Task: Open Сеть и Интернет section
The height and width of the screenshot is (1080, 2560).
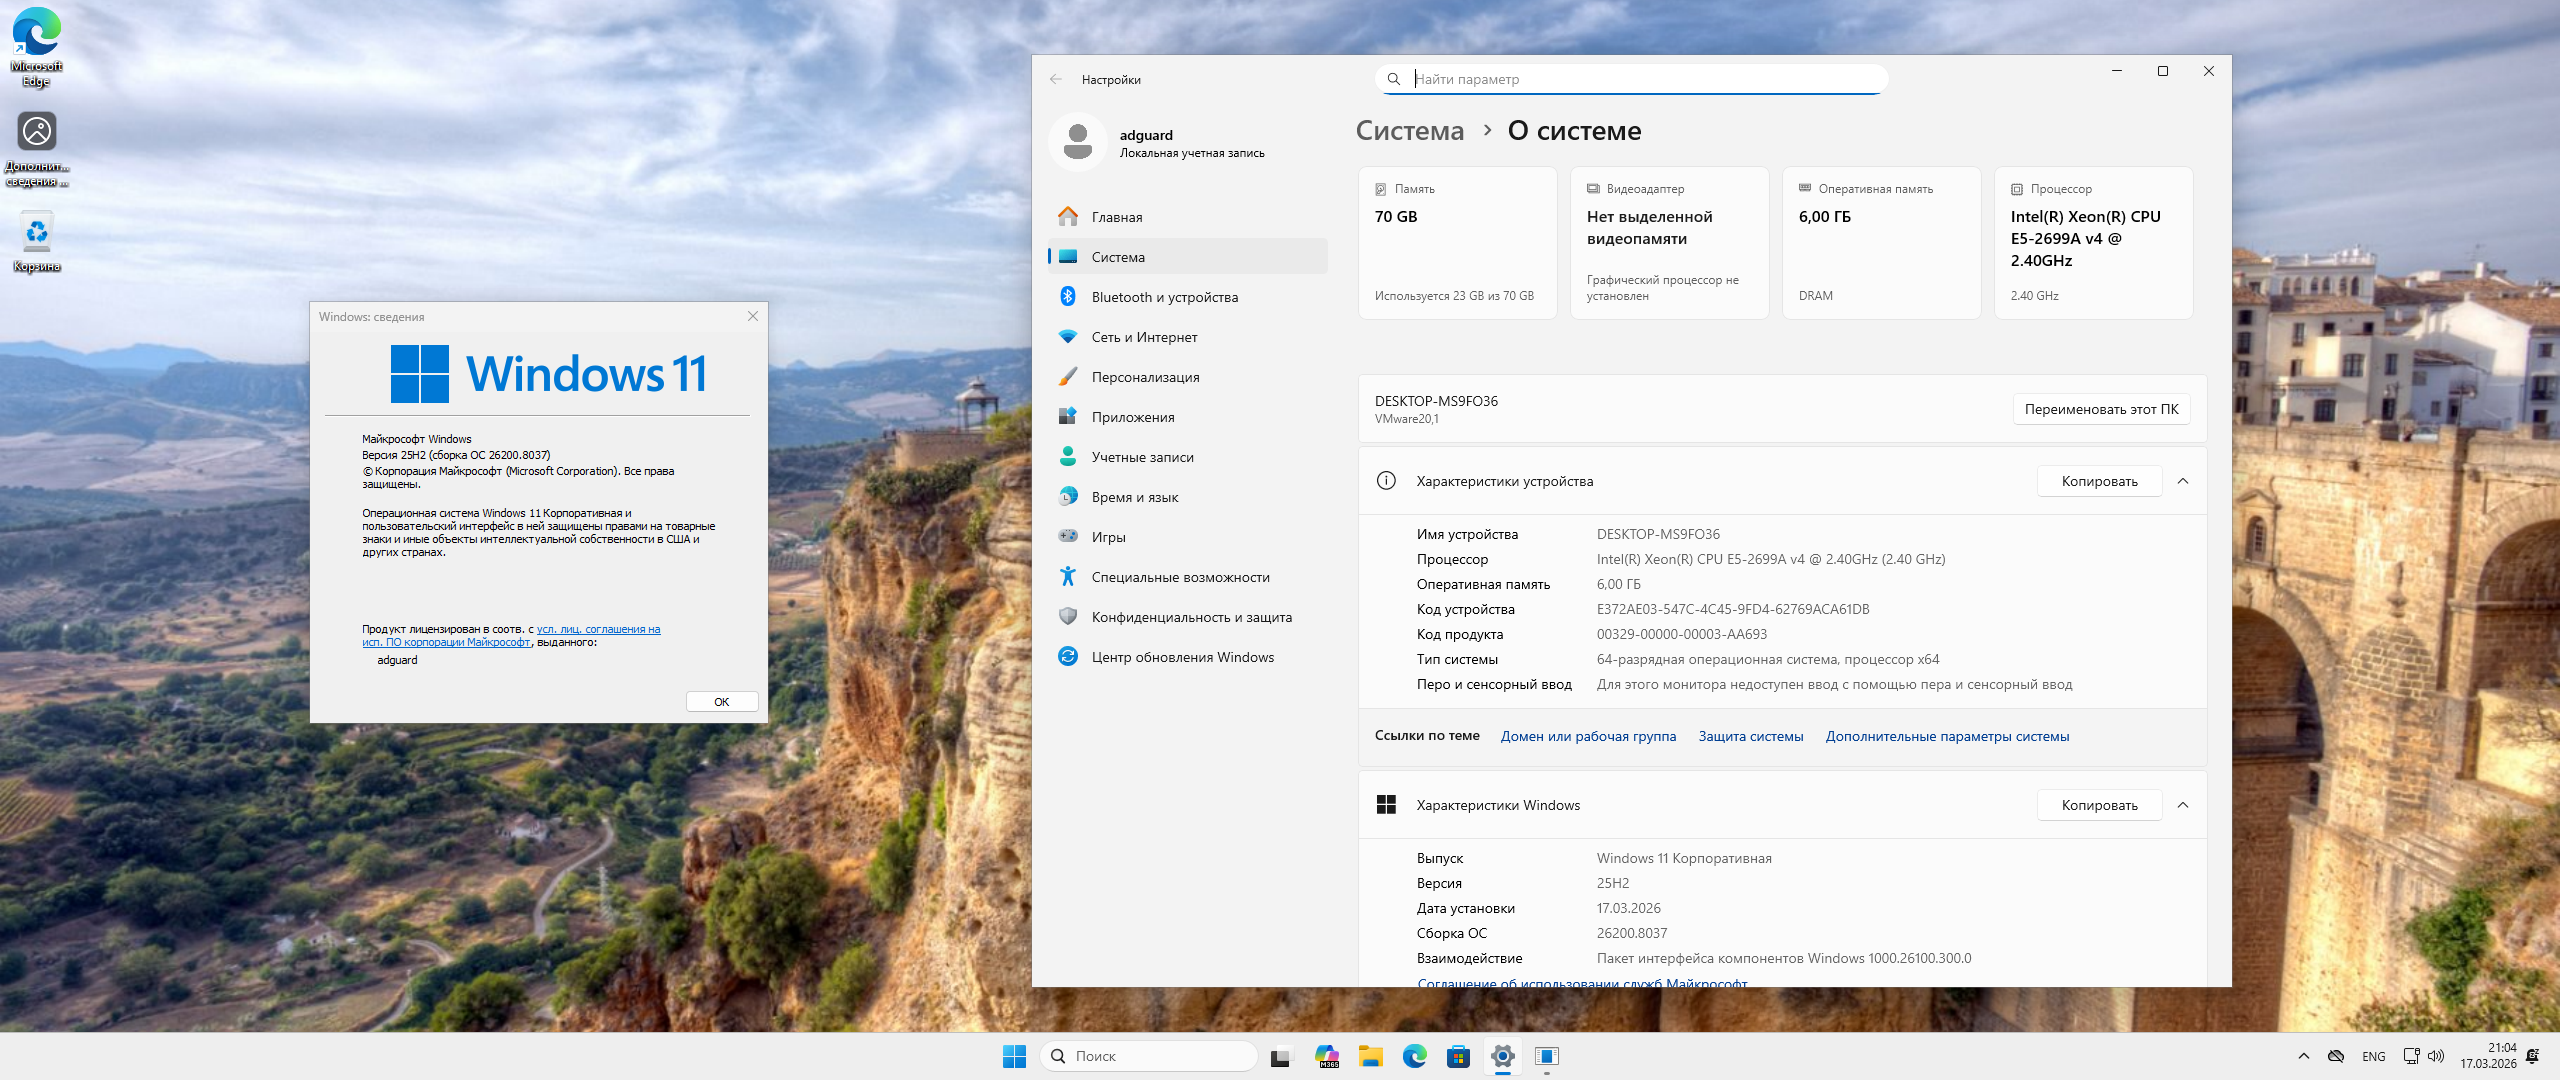Action: 1144,337
